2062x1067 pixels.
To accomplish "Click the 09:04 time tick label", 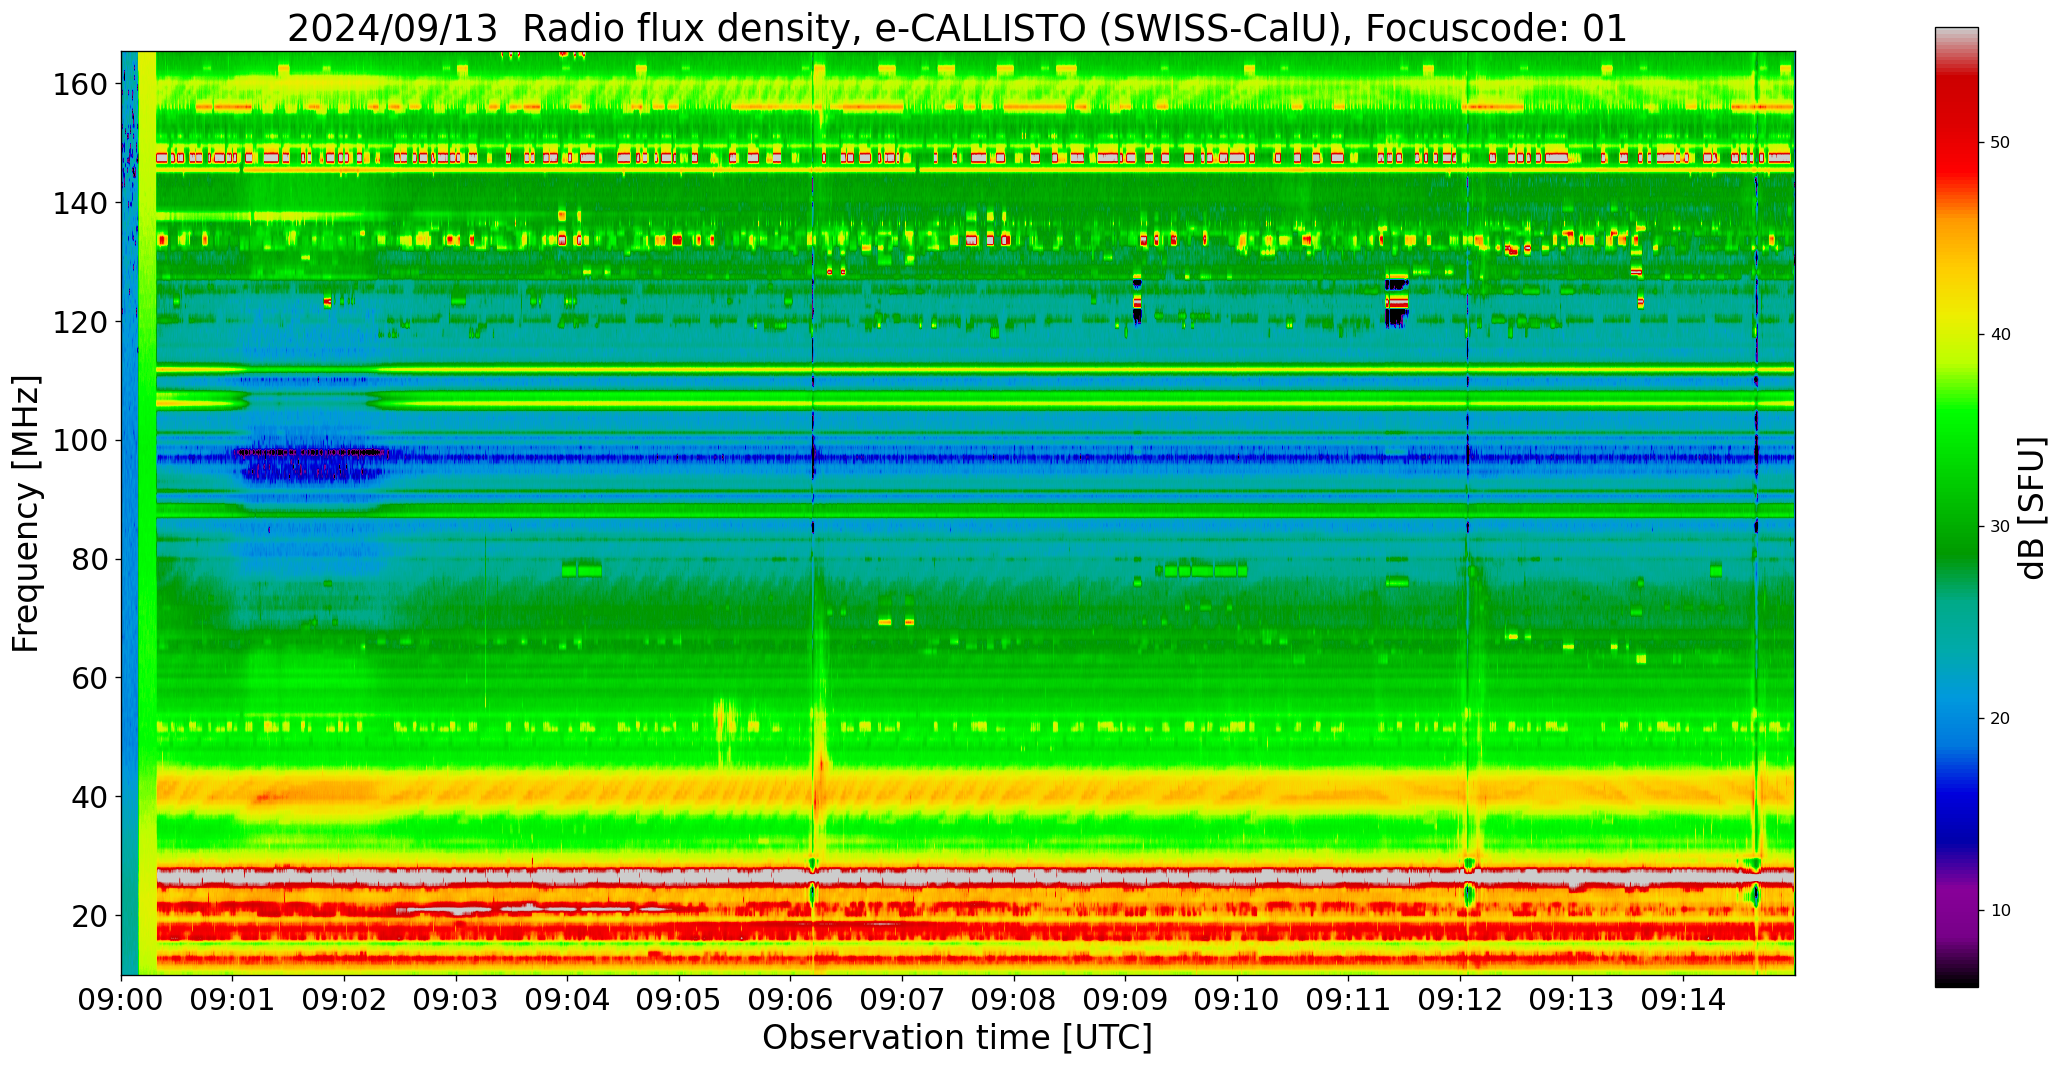I will [568, 998].
